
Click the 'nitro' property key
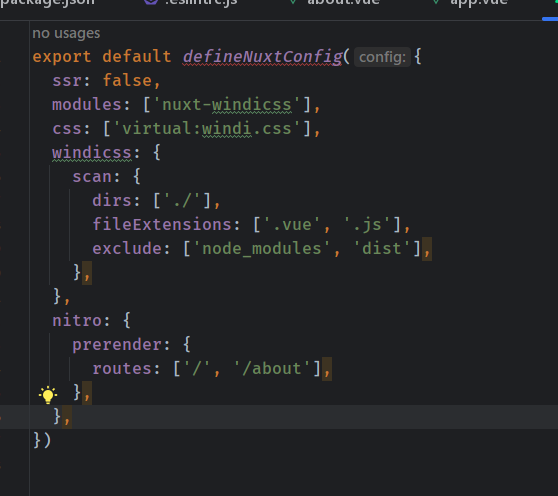tap(77, 321)
